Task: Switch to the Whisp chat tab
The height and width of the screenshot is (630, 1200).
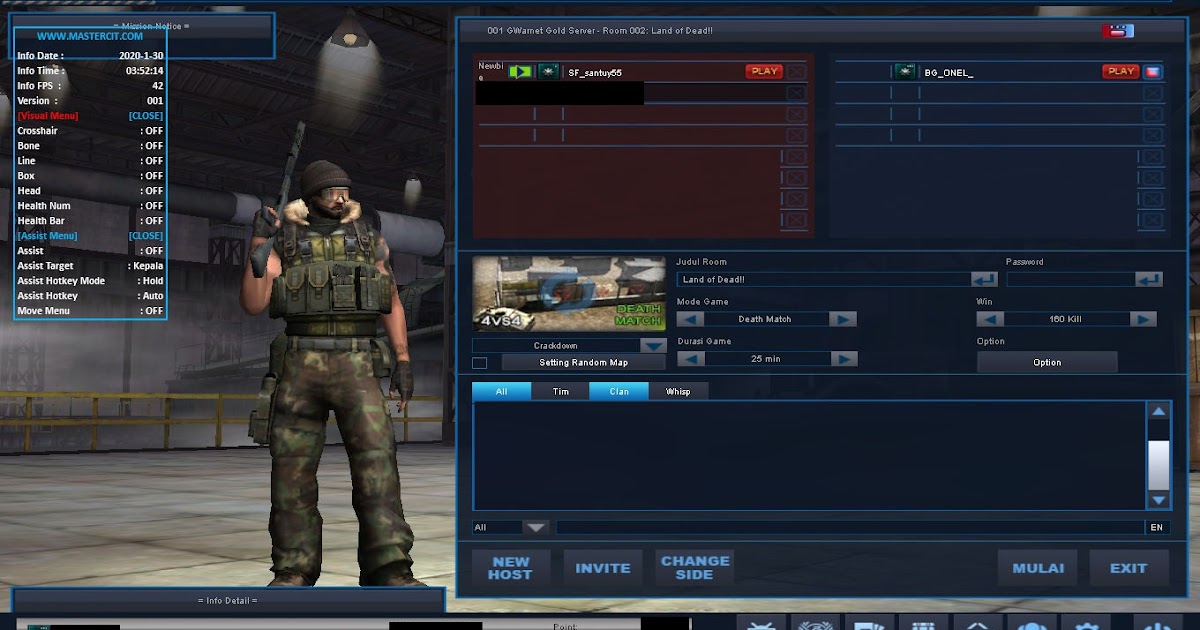Action: [679, 391]
